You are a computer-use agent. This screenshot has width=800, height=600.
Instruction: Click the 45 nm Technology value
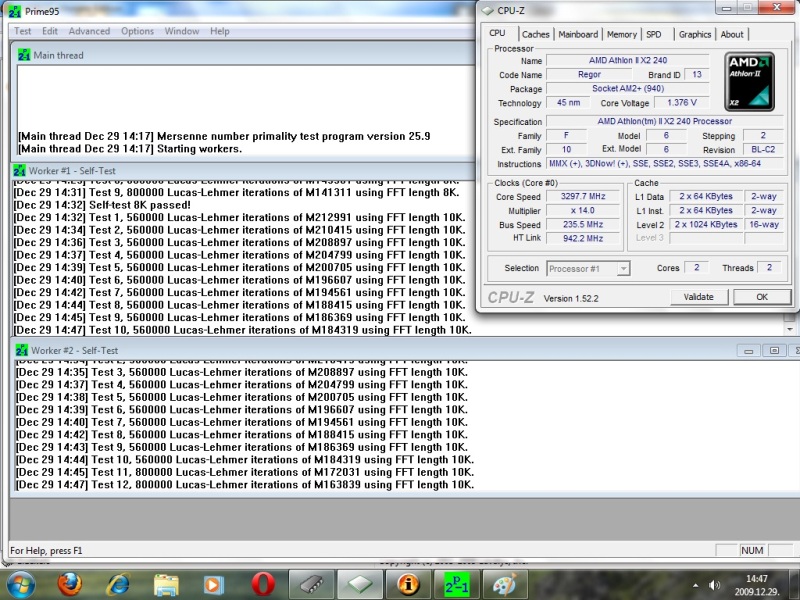click(x=568, y=103)
